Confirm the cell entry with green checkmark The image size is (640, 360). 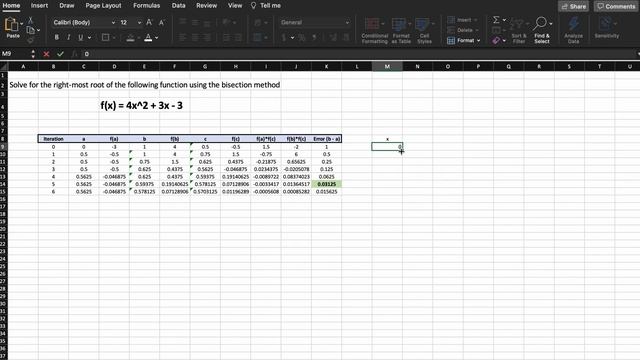click(x=60, y=54)
